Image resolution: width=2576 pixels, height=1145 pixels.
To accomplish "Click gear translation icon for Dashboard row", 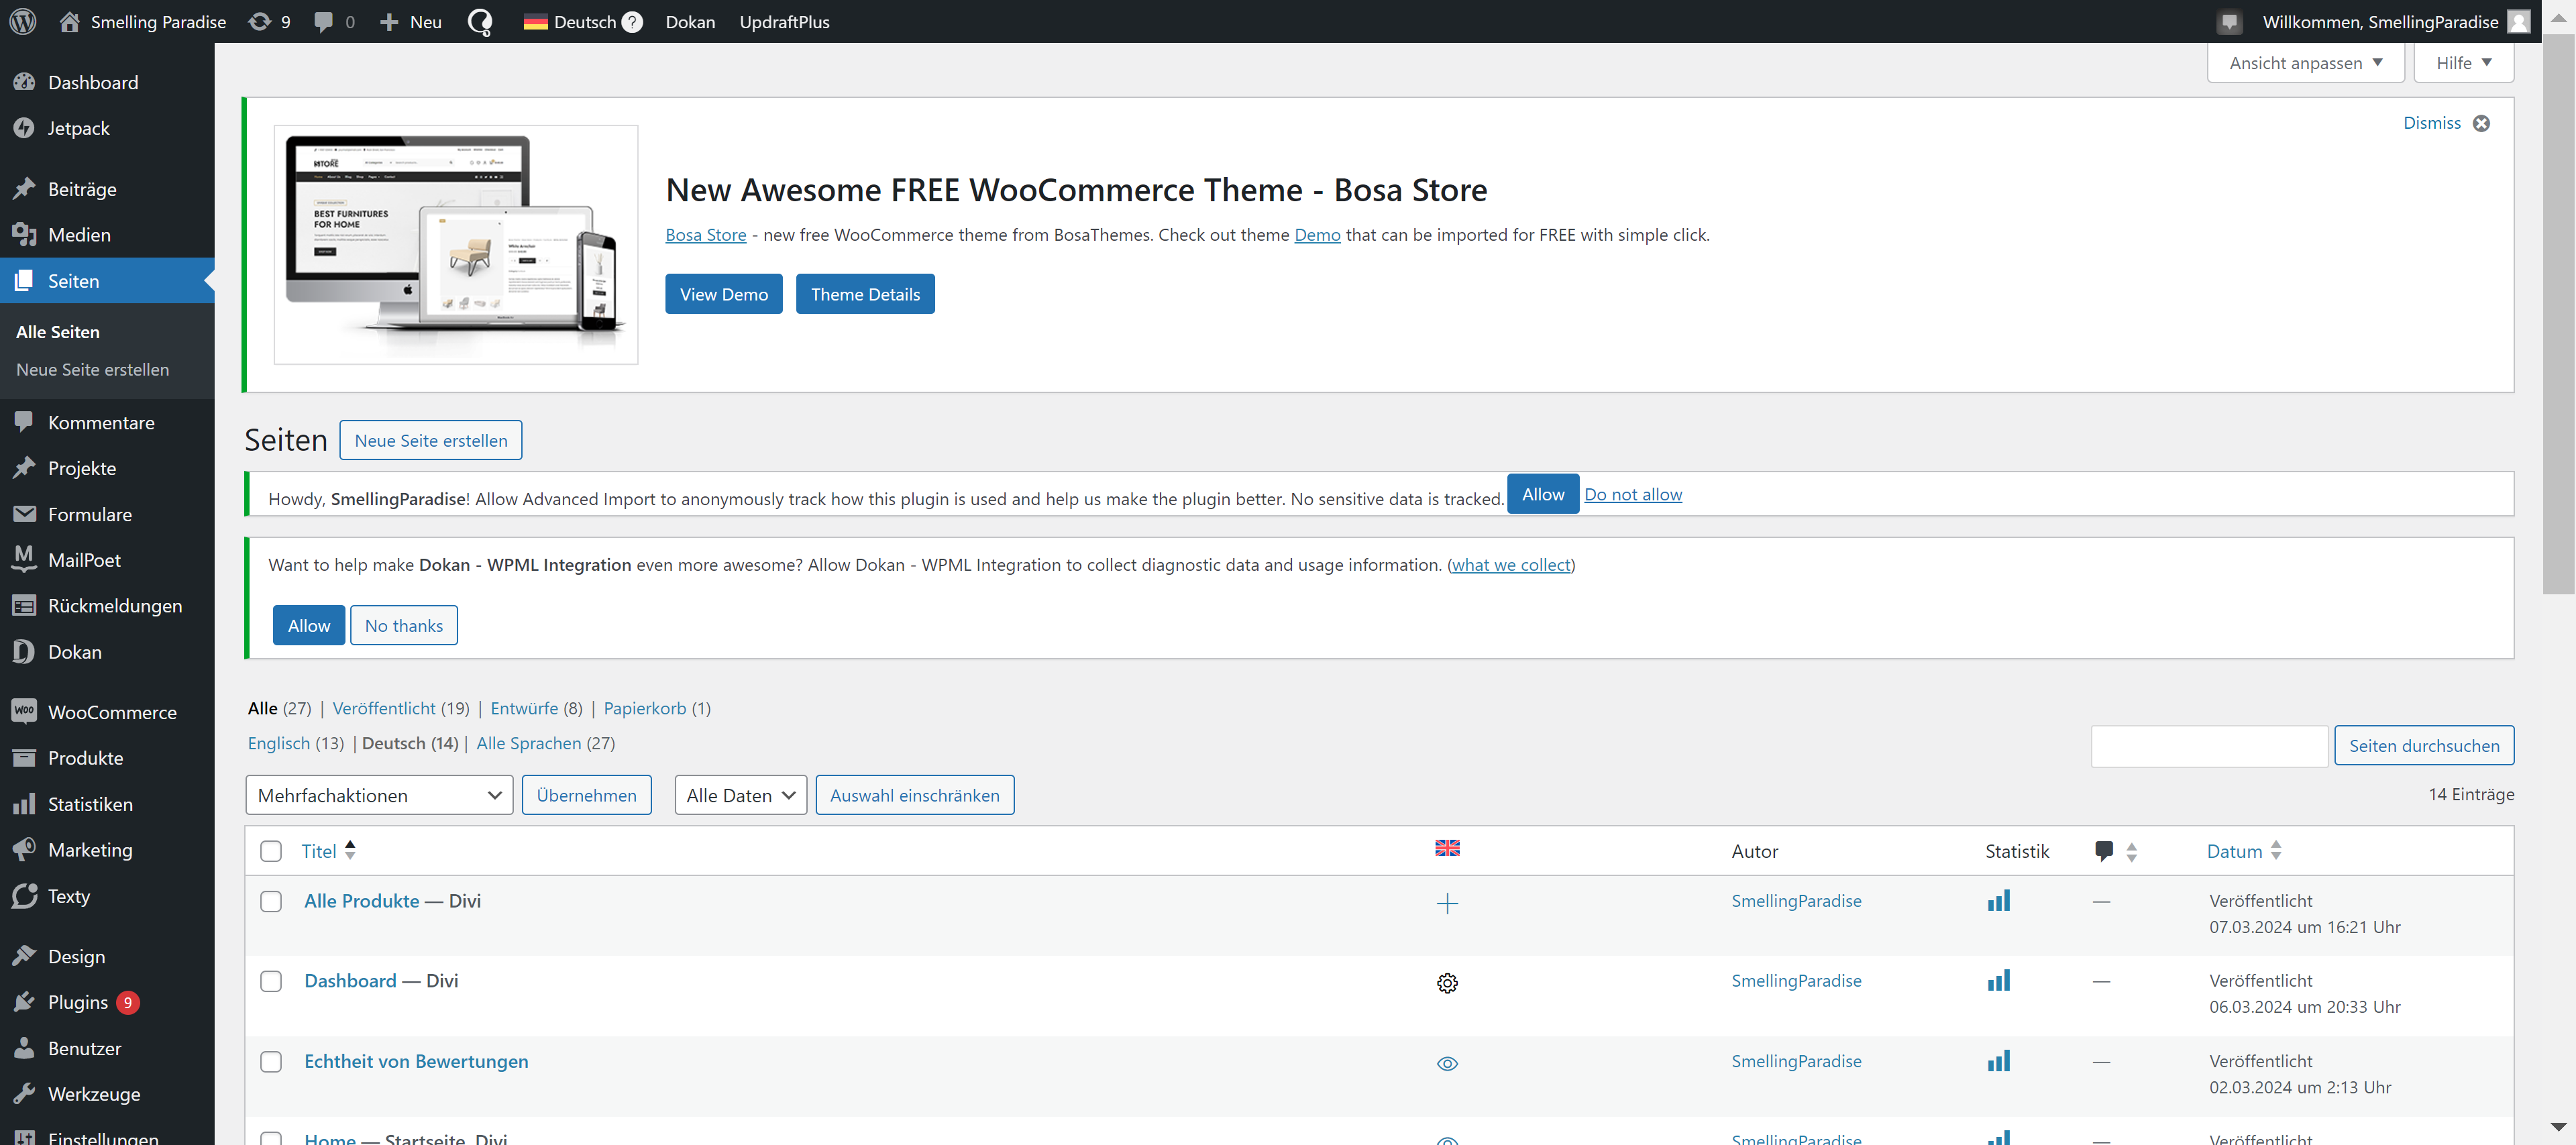I will point(1447,984).
